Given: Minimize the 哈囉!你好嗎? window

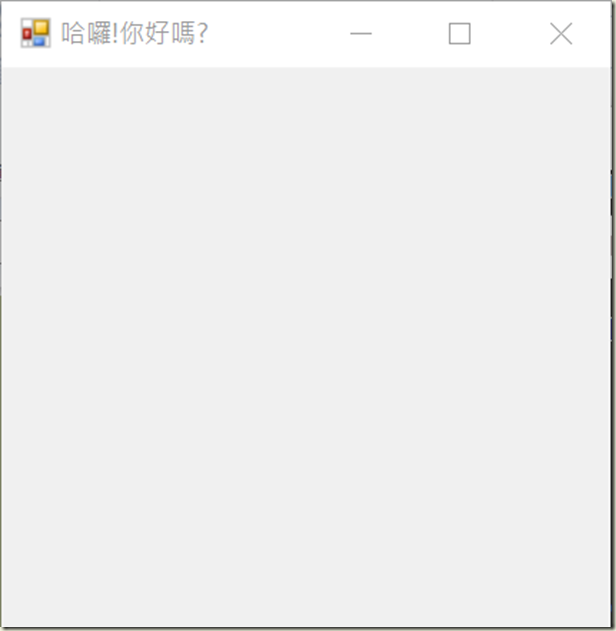Looking at the screenshot, I should coord(361,33).
